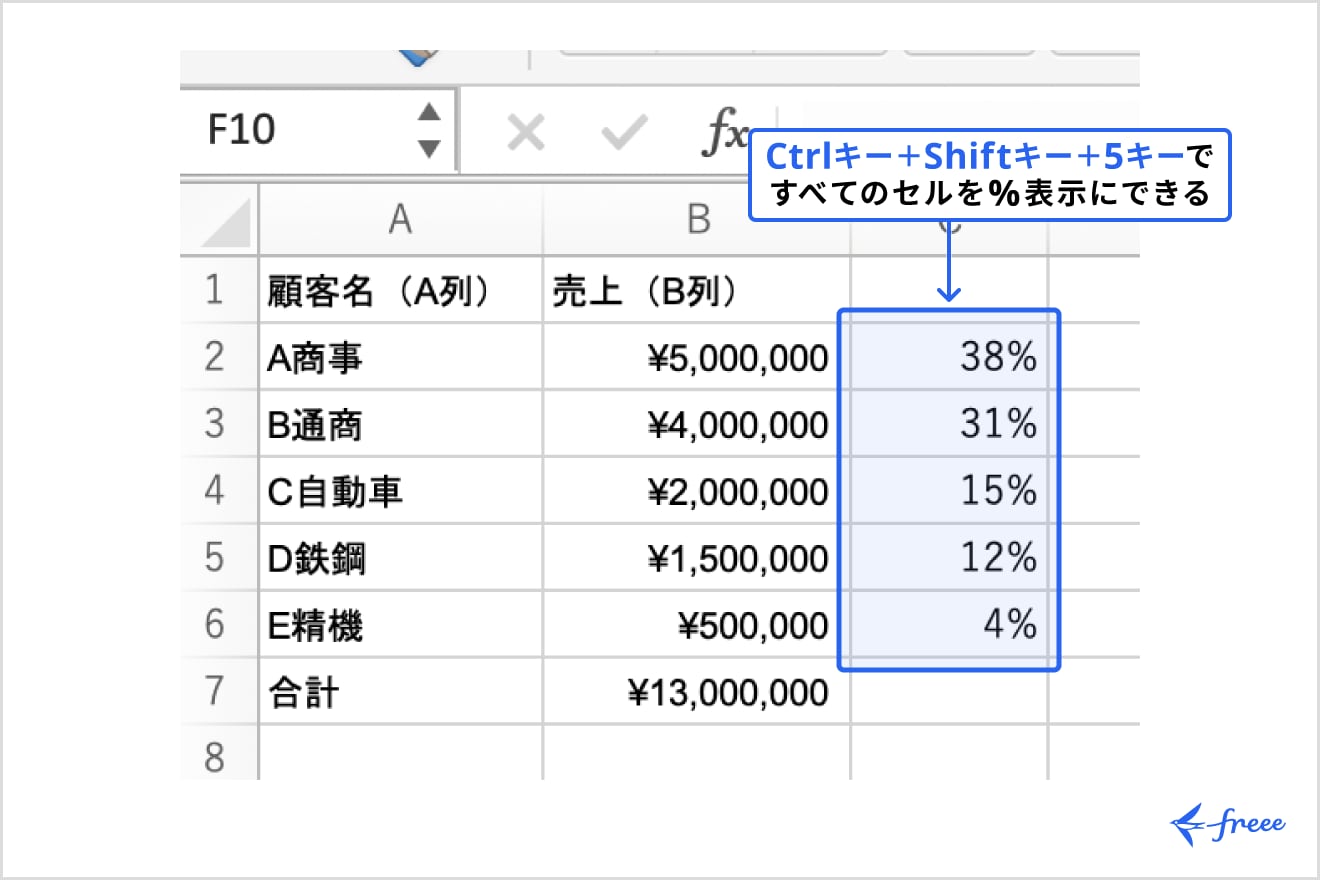Screen dimensions: 1320x880
Task: Select the cell showing 38%
Action: pos(950,357)
